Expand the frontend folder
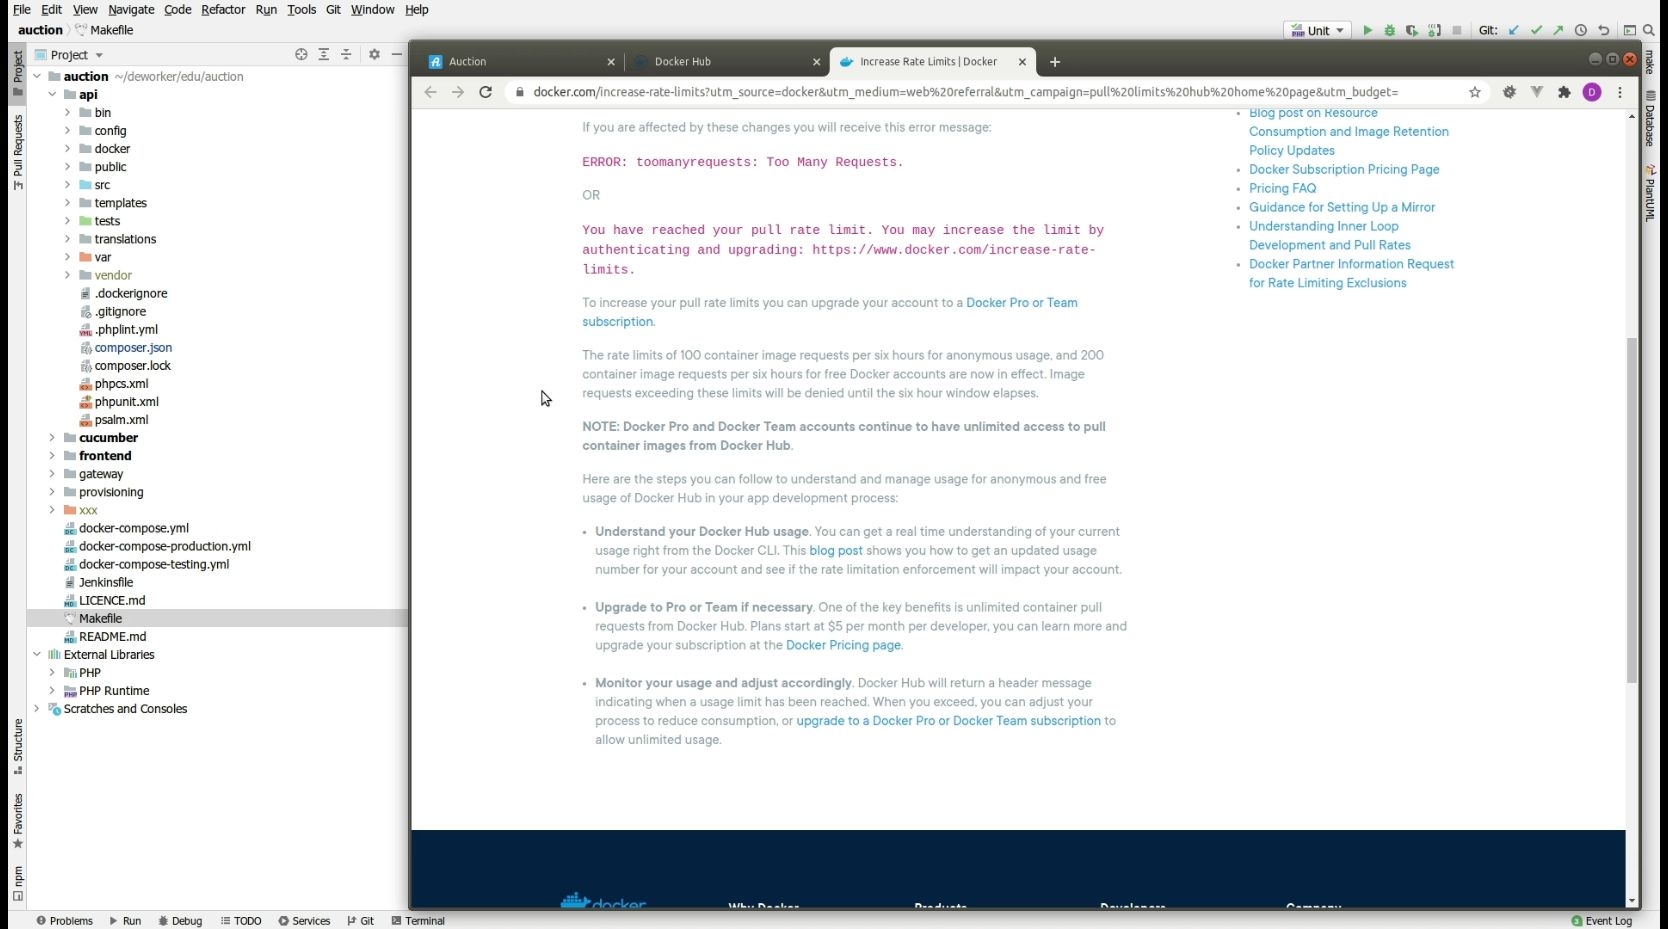Screen dimensions: 1668x929 pos(52,456)
